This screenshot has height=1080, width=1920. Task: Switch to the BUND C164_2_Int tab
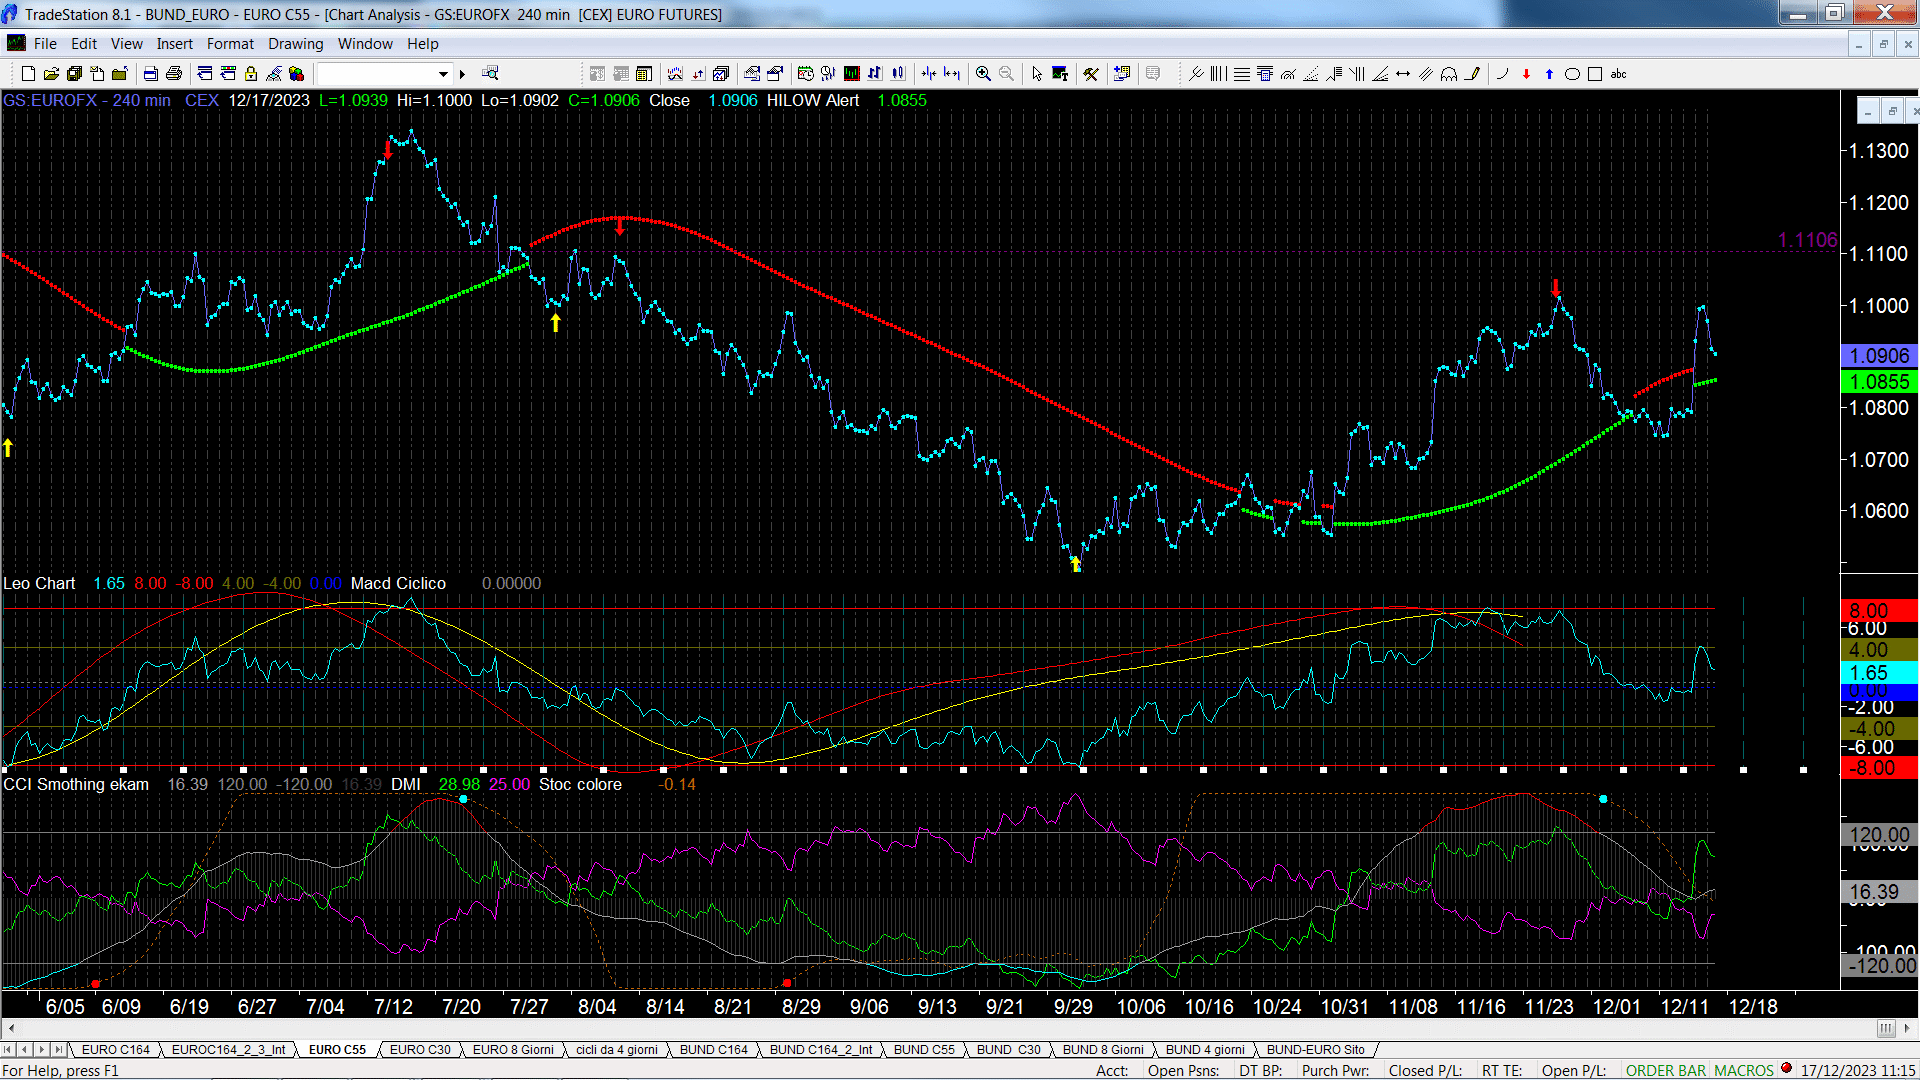821,1050
